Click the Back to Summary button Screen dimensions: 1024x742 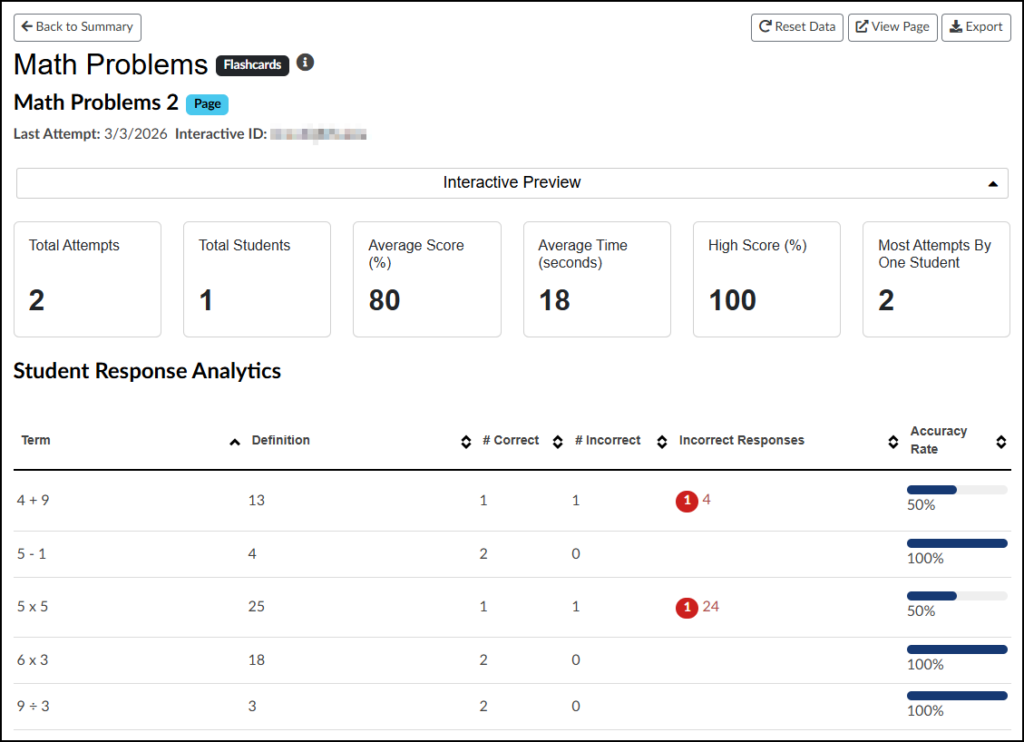[x=76, y=27]
